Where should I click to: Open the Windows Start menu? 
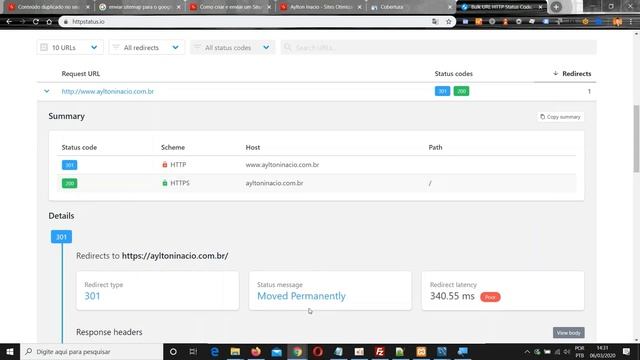(10, 351)
